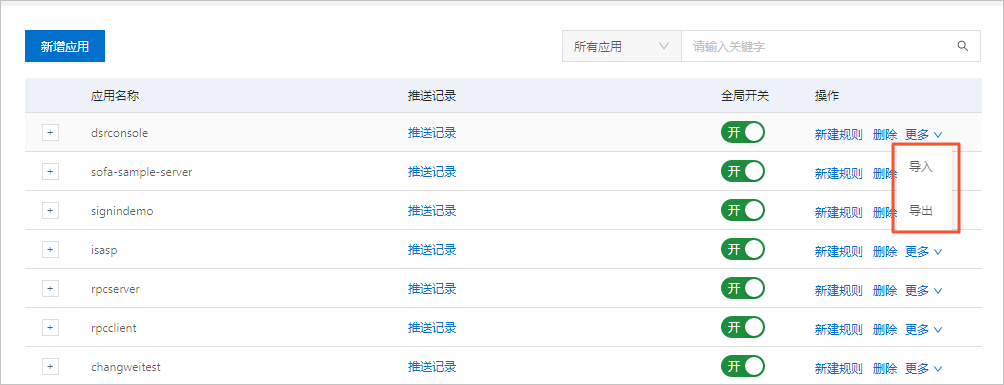Expand the rpcserver row plus icon
Viewport: 1004px width, 385px height.
(x=51, y=289)
